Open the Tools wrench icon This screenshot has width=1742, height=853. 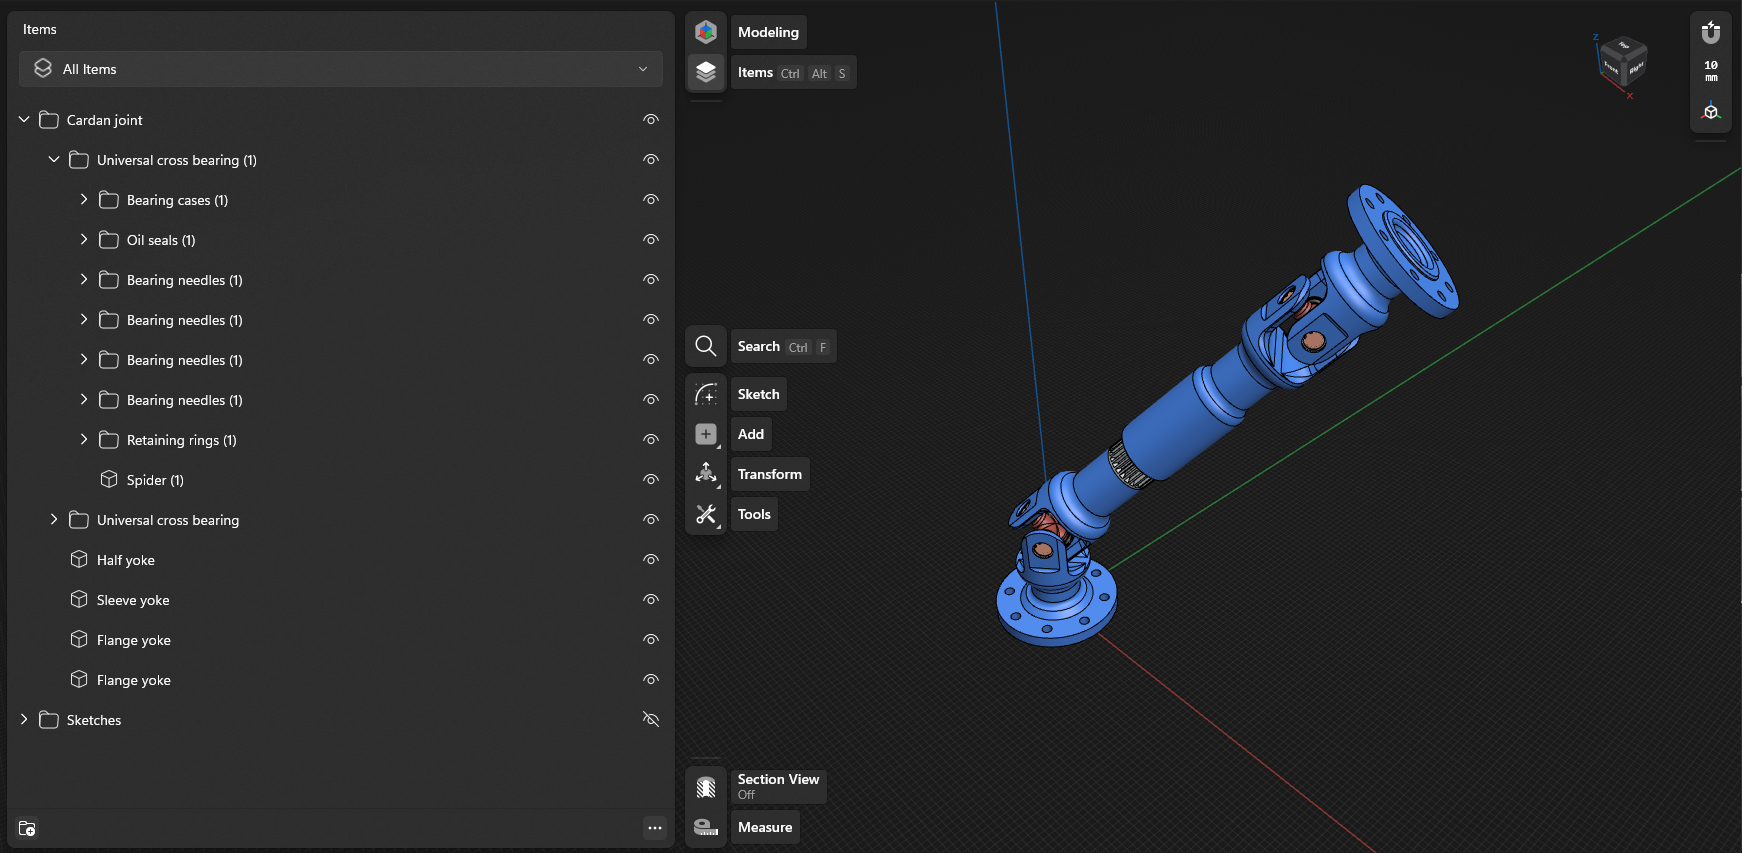point(706,514)
